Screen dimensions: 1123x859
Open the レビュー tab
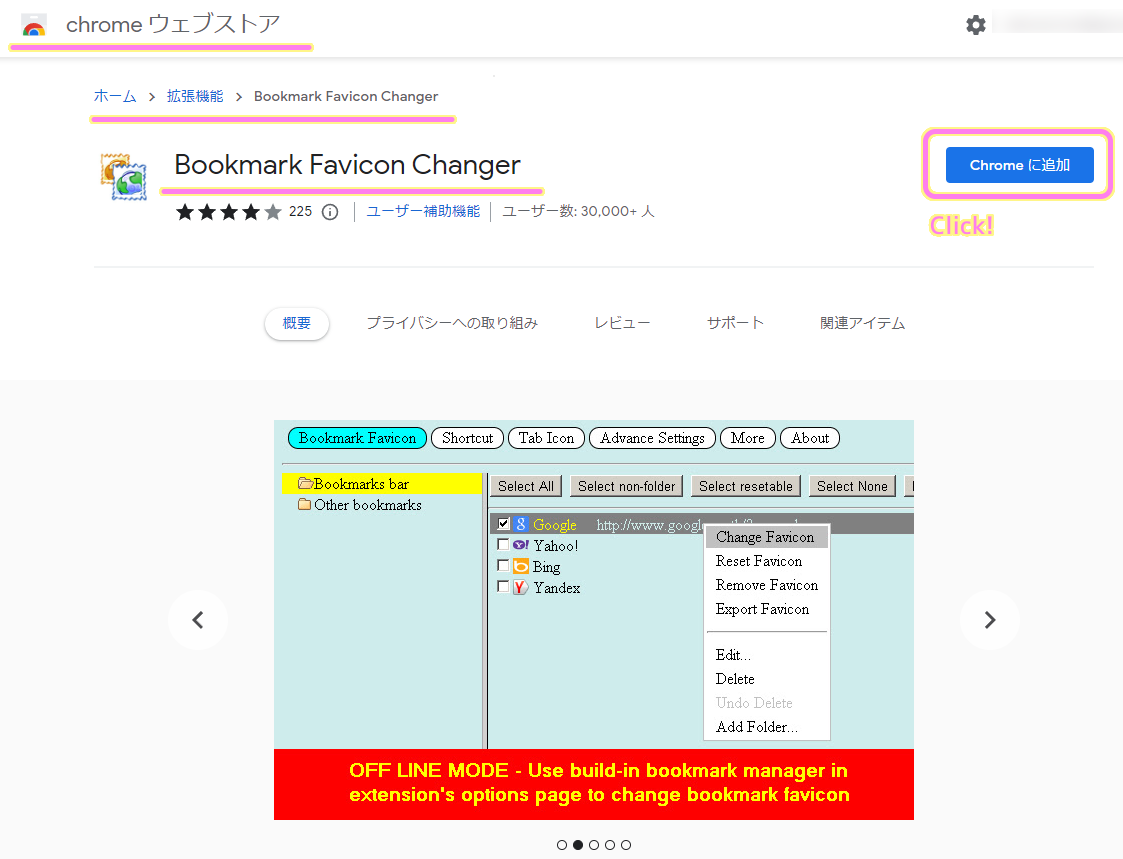622,323
